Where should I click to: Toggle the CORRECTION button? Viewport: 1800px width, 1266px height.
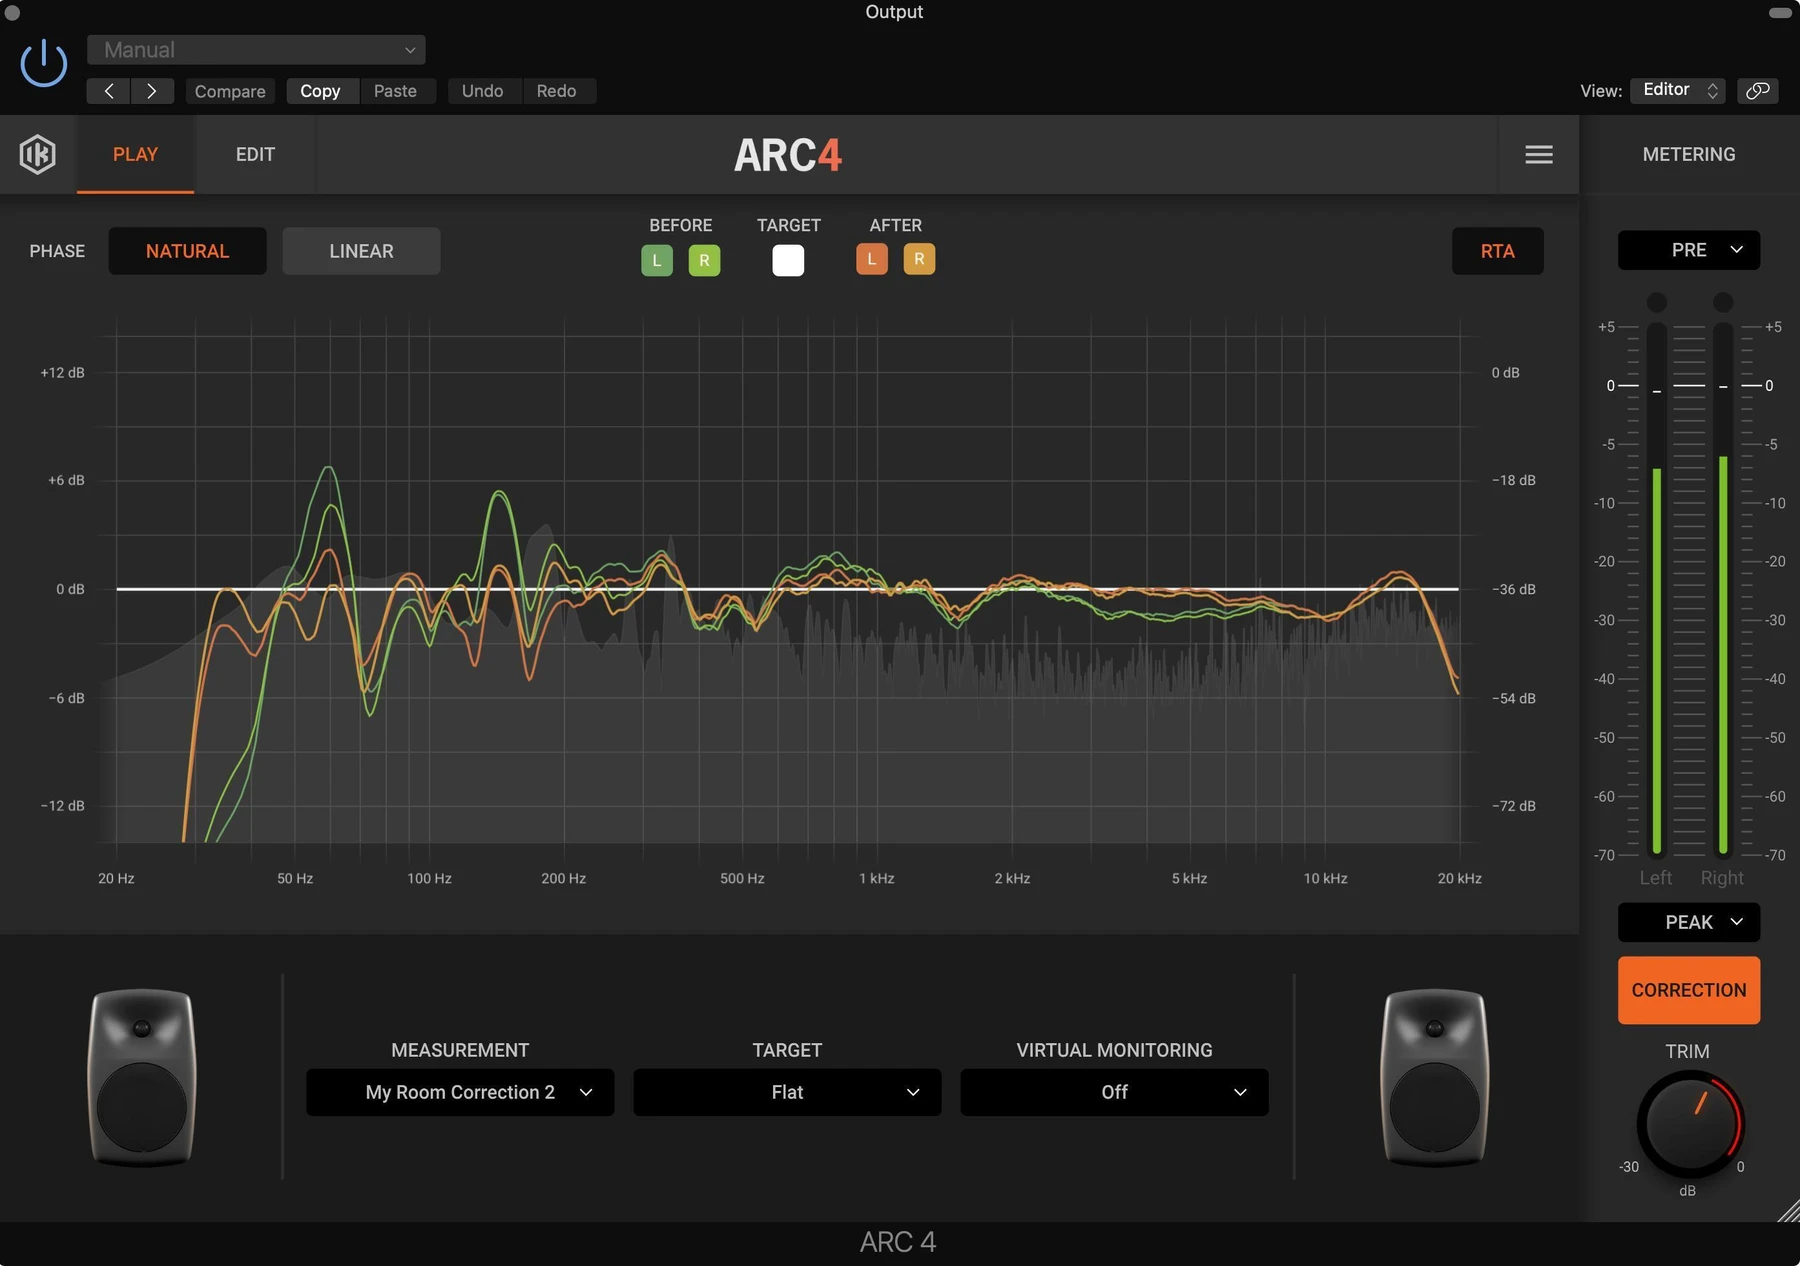[1689, 990]
